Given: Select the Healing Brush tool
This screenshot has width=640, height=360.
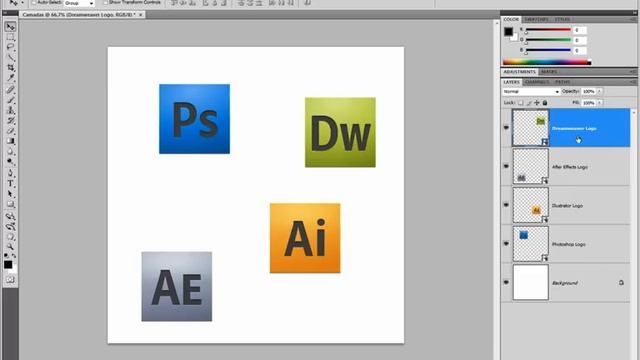Looking at the screenshot, I should 10,90.
